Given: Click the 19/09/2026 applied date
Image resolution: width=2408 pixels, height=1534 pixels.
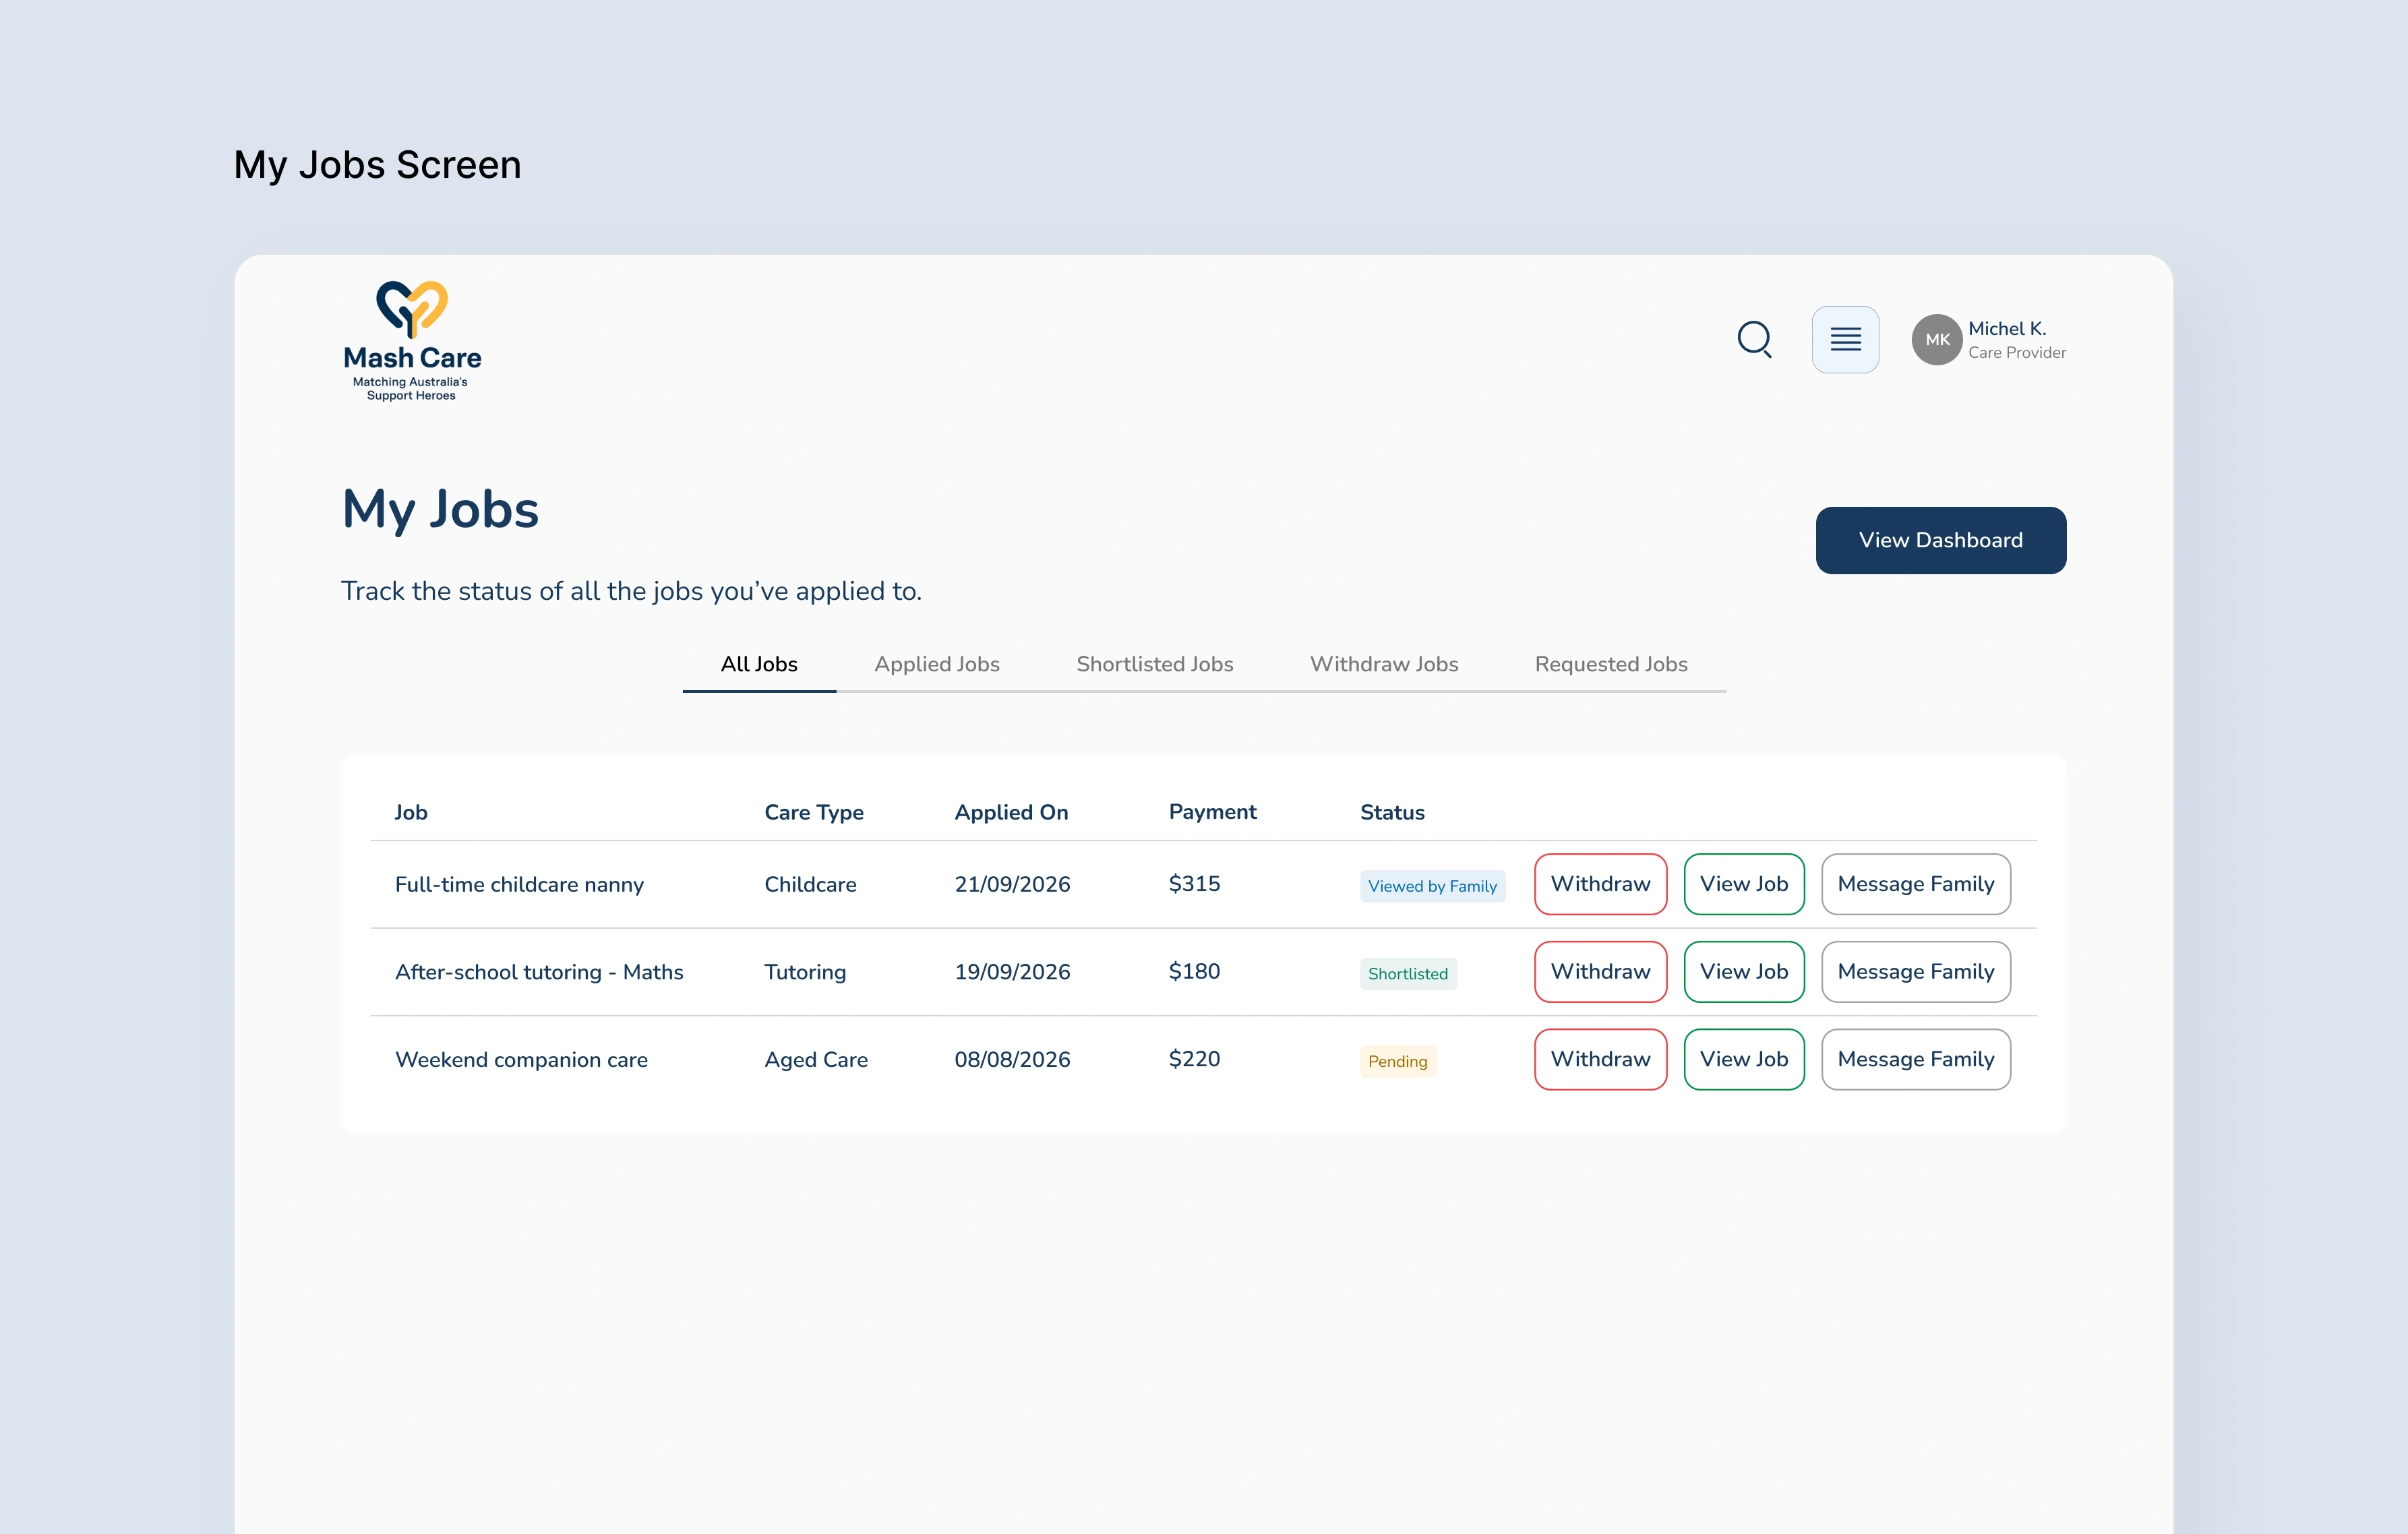Looking at the screenshot, I should point(1012,972).
